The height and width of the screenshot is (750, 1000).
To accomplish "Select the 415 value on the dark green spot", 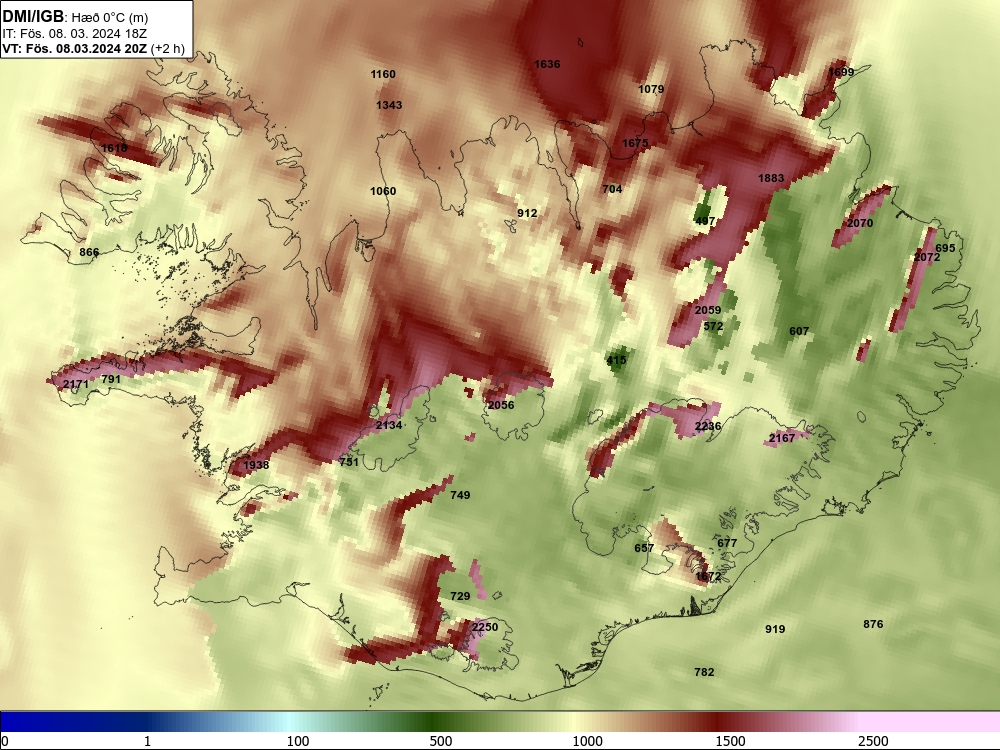I will coord(616,360).
